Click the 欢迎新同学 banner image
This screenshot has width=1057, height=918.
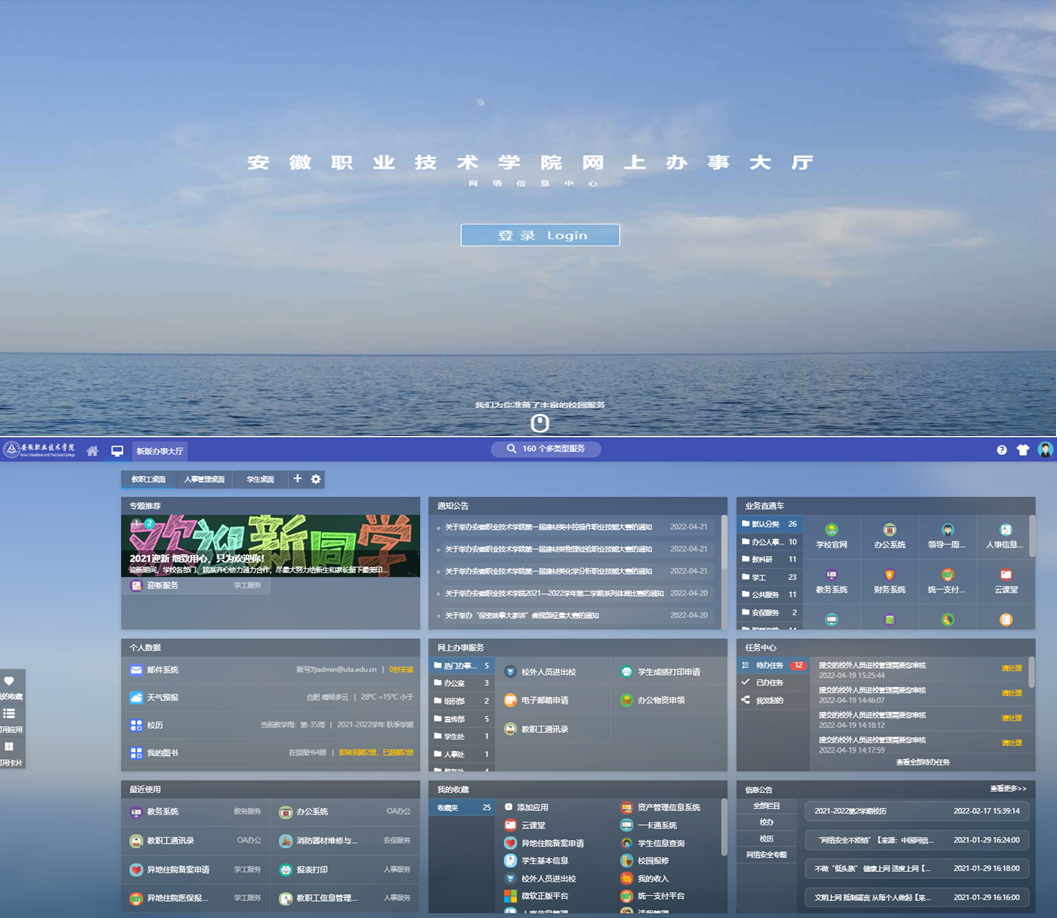coord(270,545)
